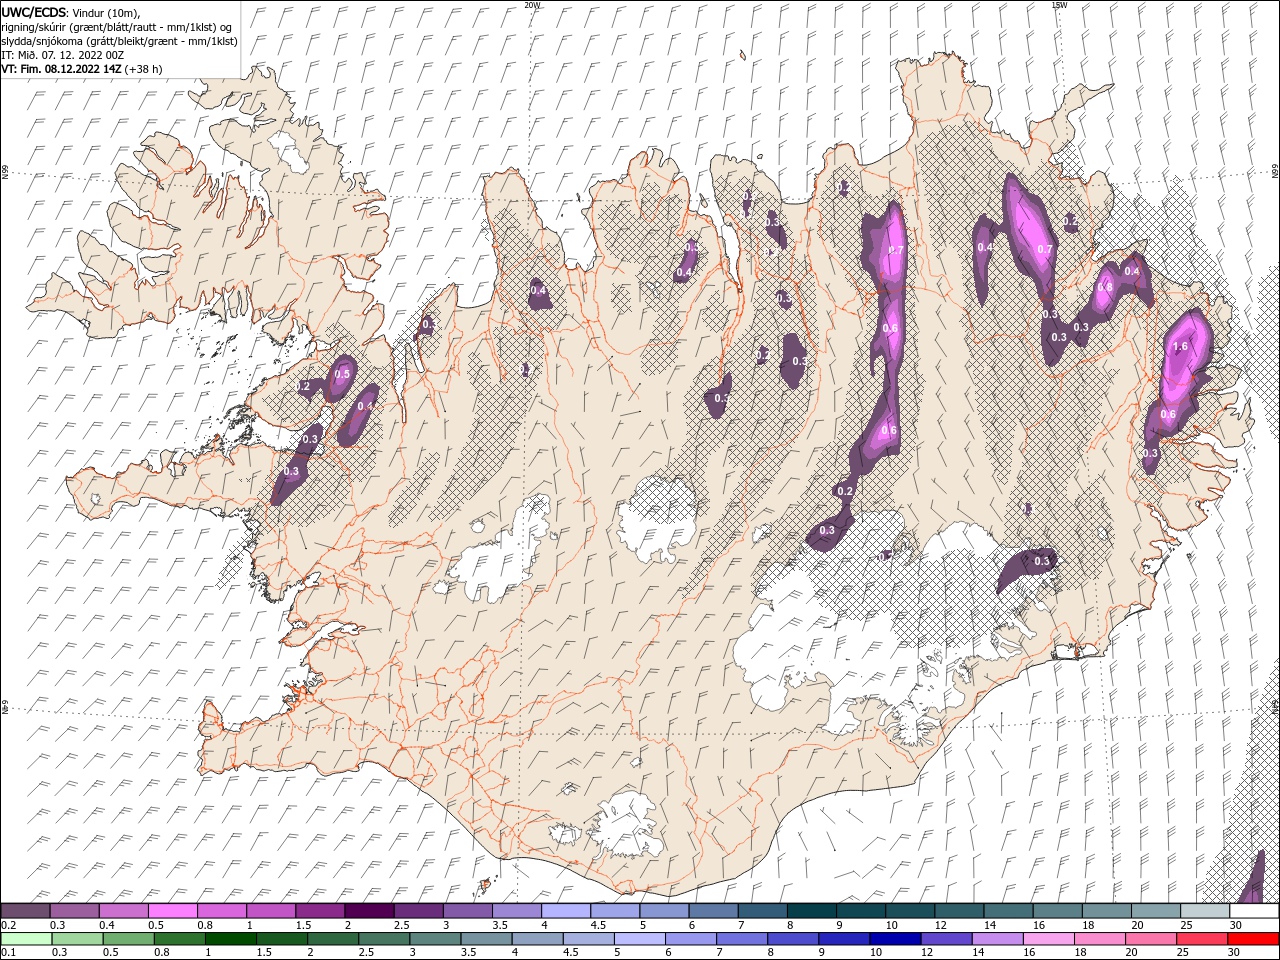Click the bright pink 0.5–0.8 swatch in the upper legend row
The image size is (1280, 960).
(173, 911)
